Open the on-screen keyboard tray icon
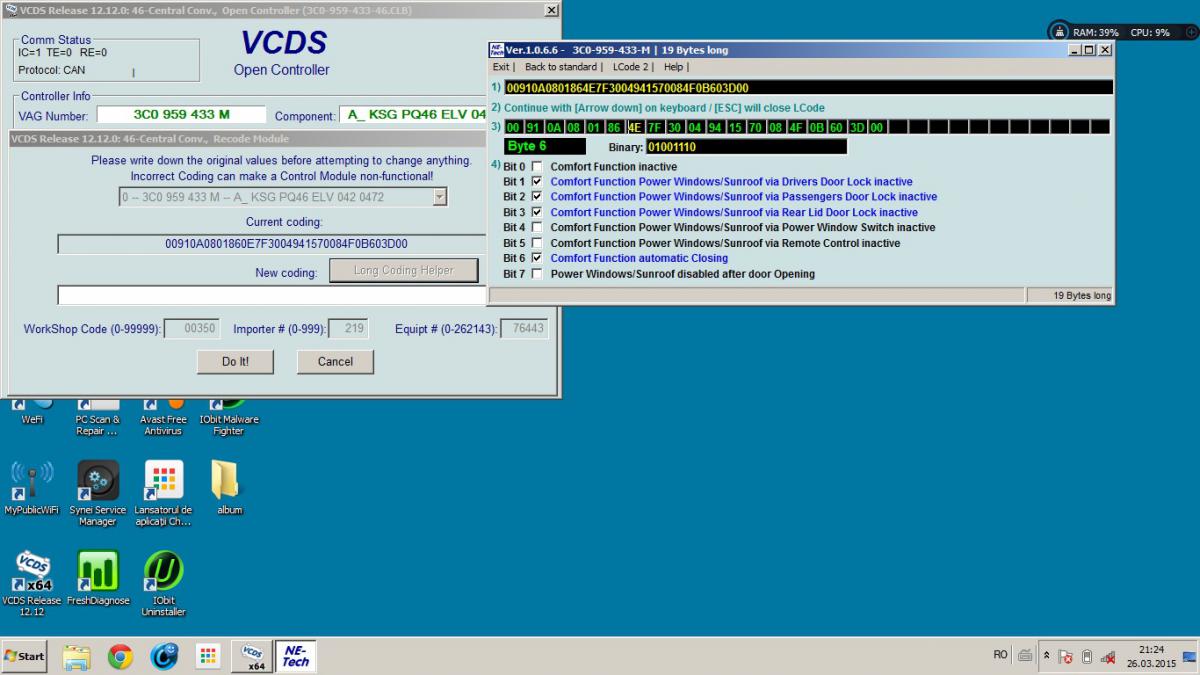1200x675 pixels. point(1025,656)
